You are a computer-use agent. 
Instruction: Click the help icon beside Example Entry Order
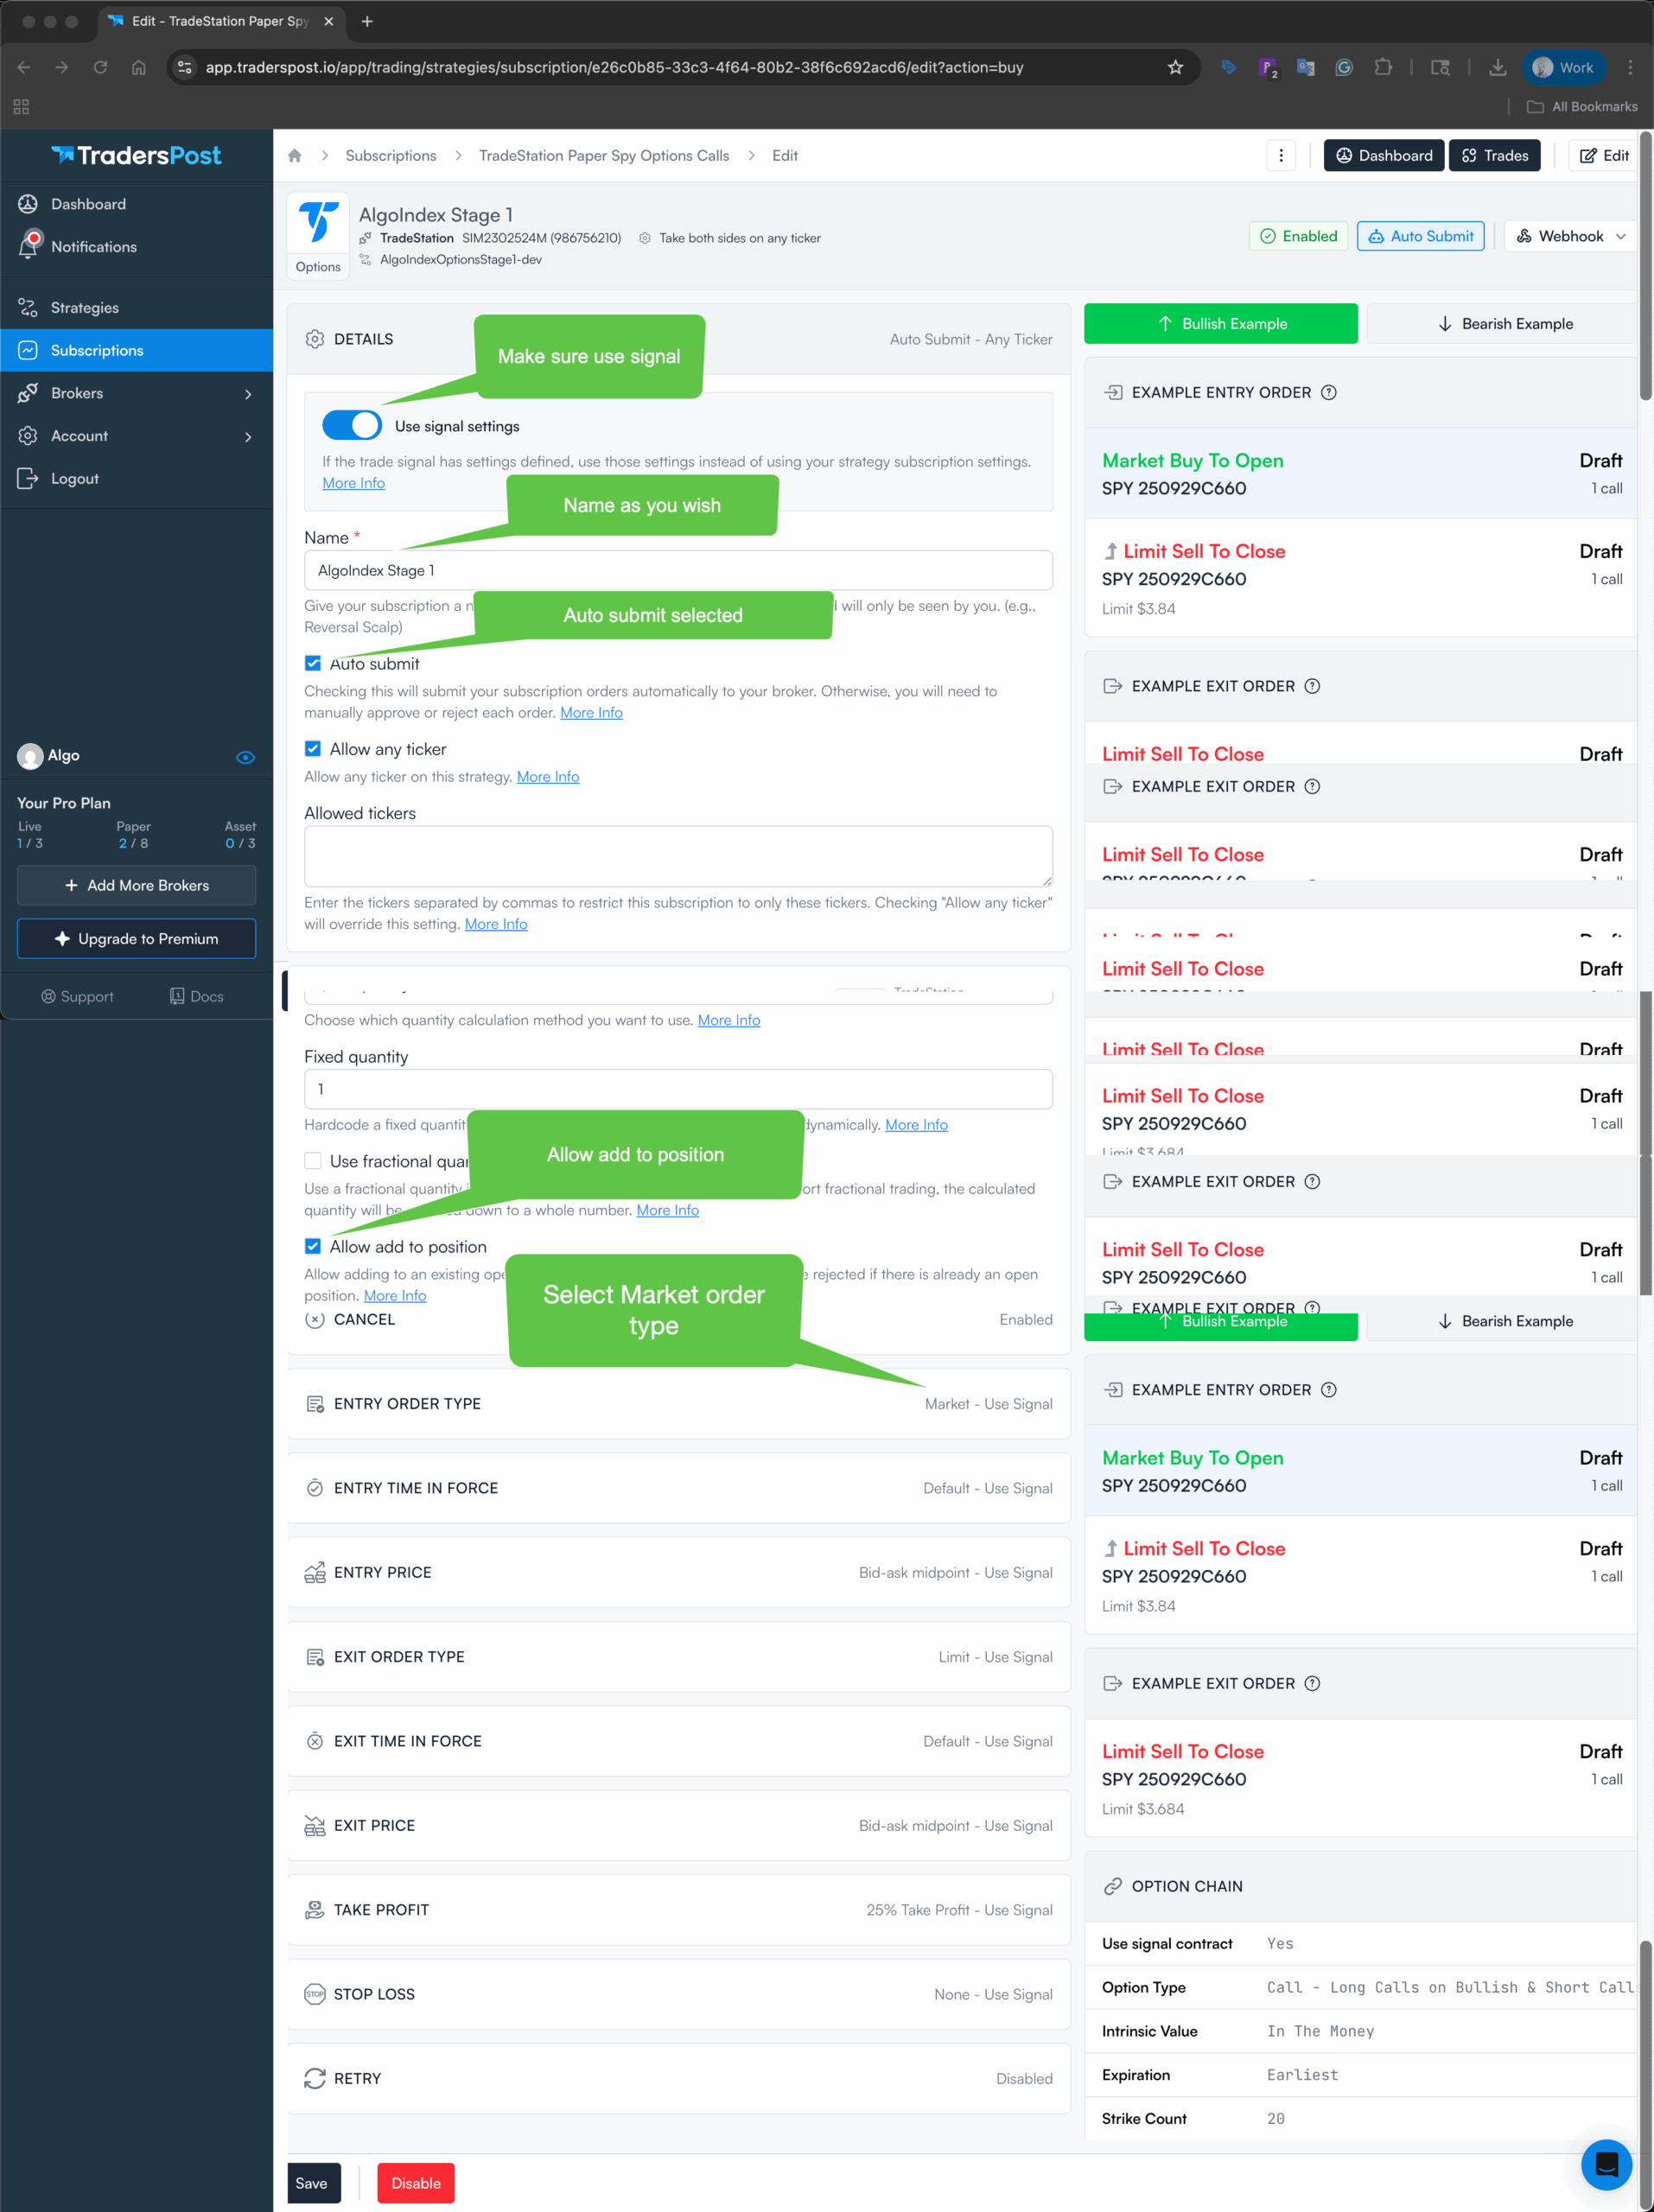tap(1328, 393)
